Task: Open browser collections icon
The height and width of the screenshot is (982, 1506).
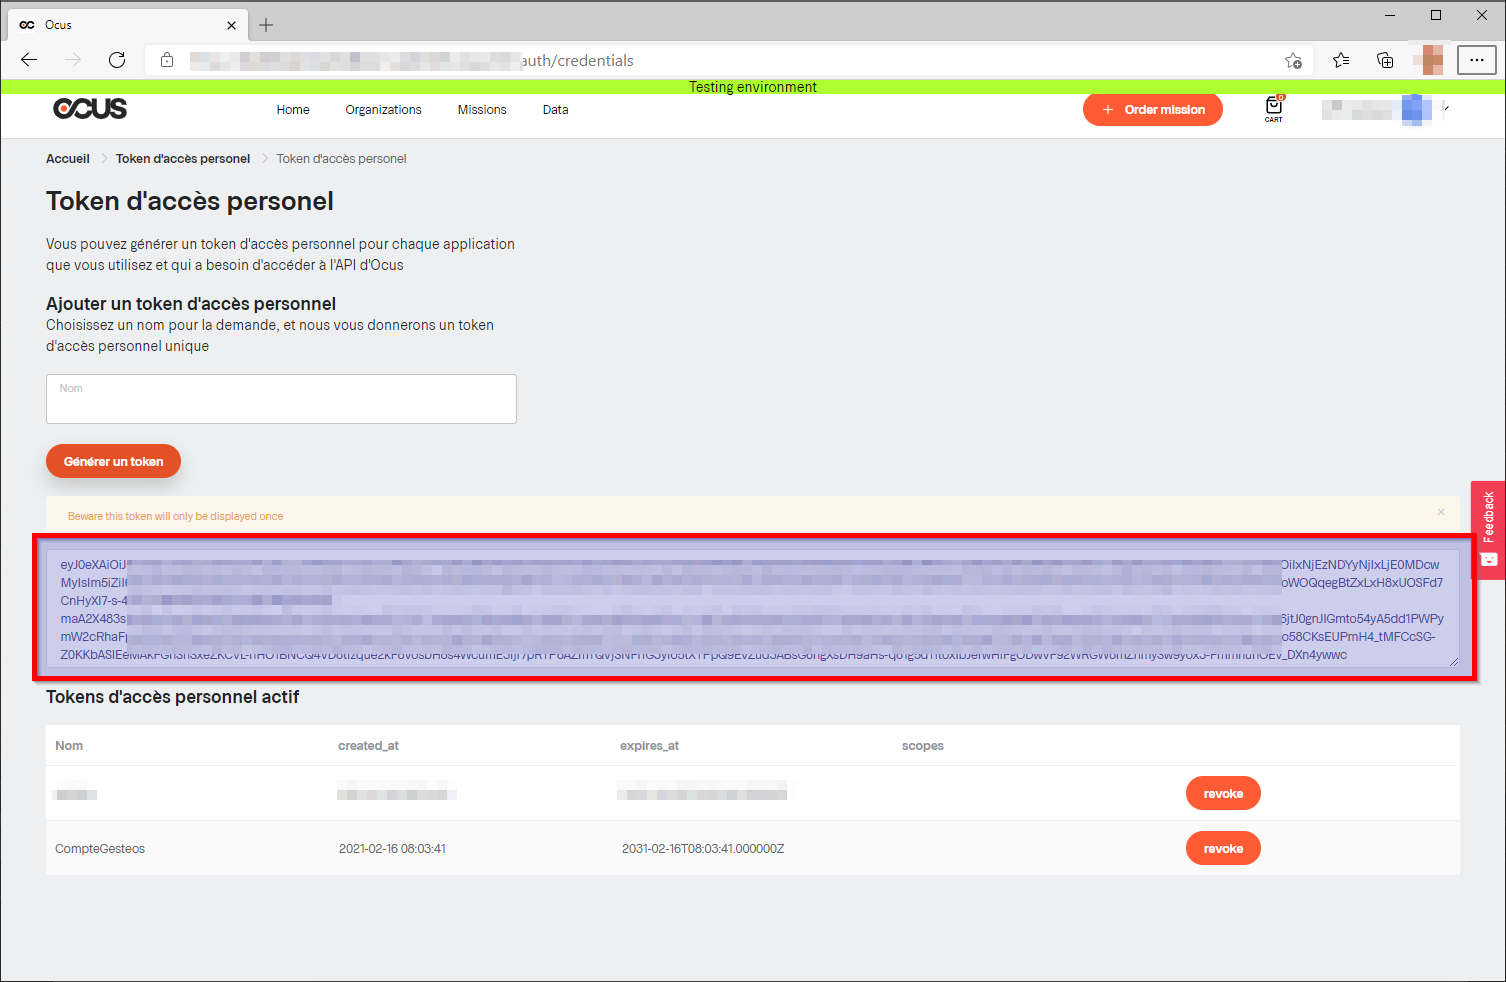Action: click(1385, 60)
